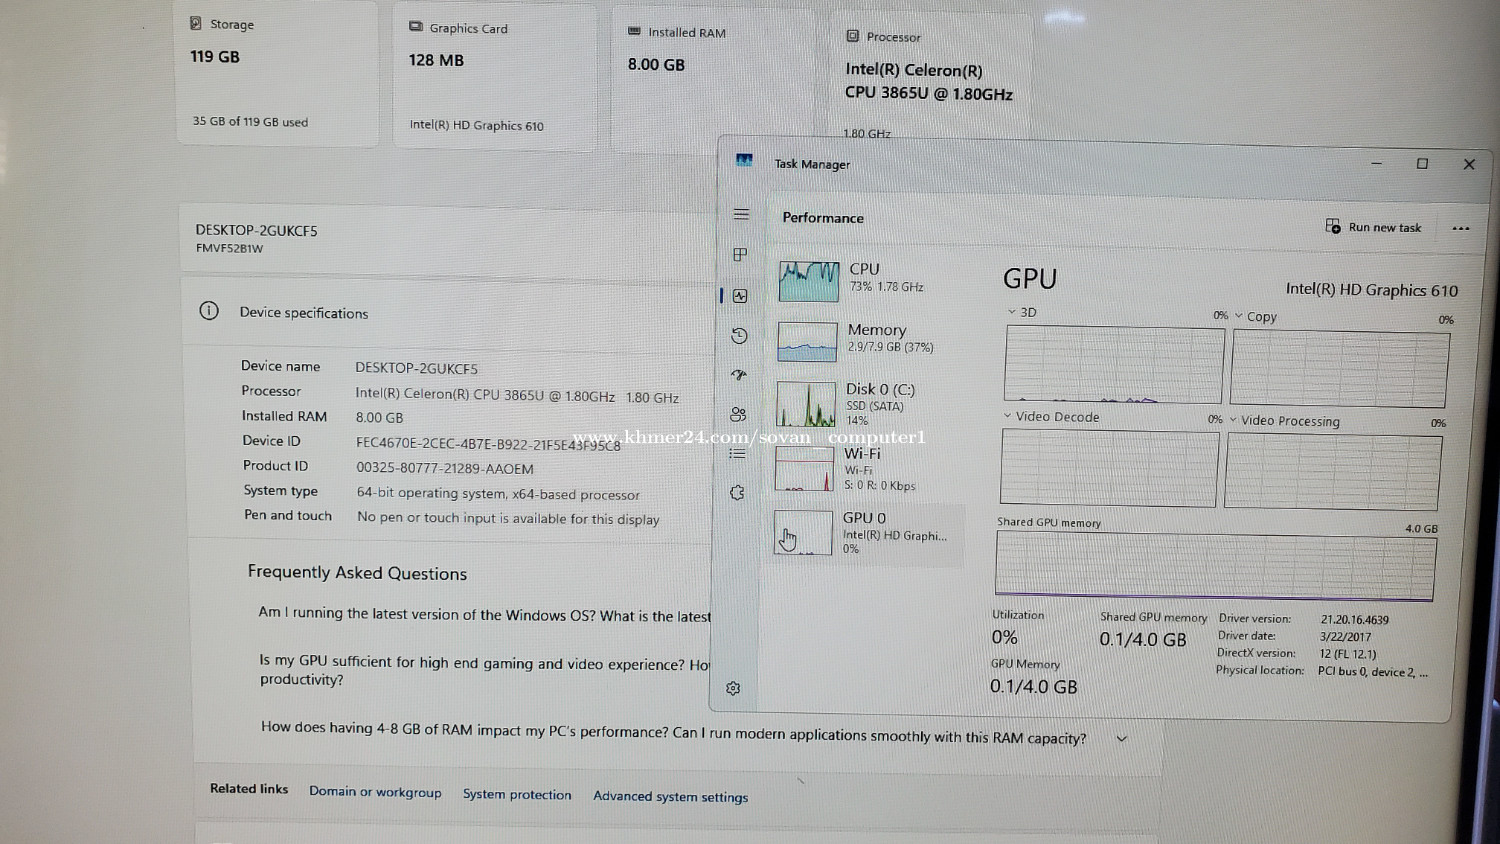
Task: Open the Video Decode graph dropdown
Action: [1051, 416]
